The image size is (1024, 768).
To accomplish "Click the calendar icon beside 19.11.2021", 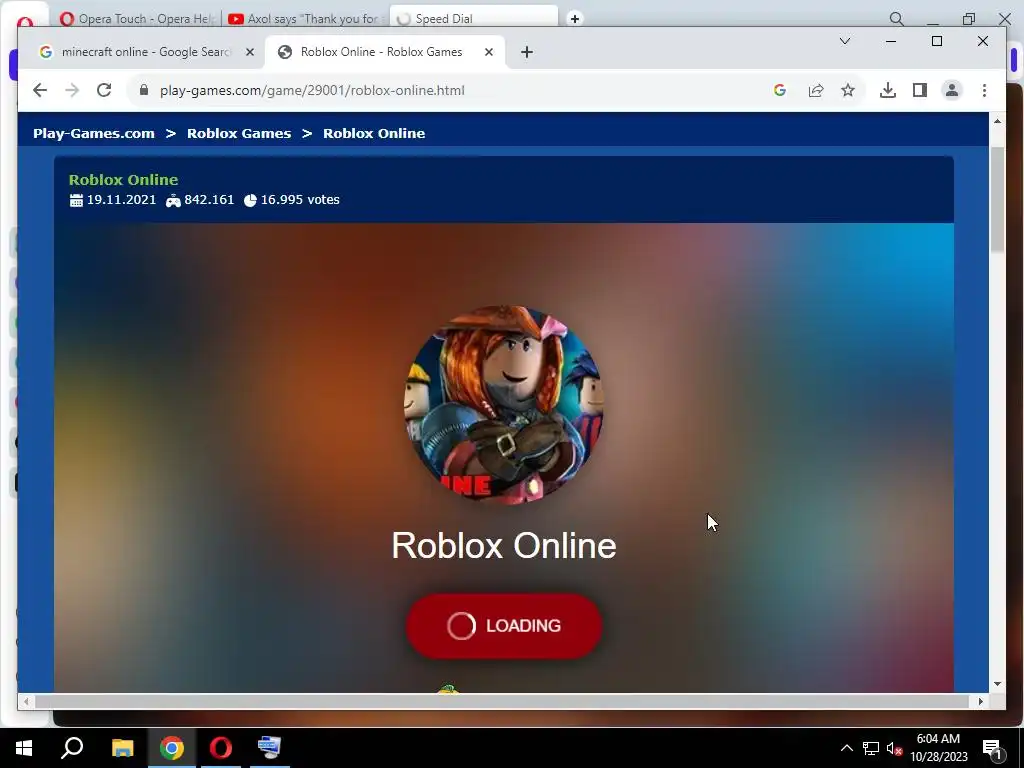I will click(76, 200).
